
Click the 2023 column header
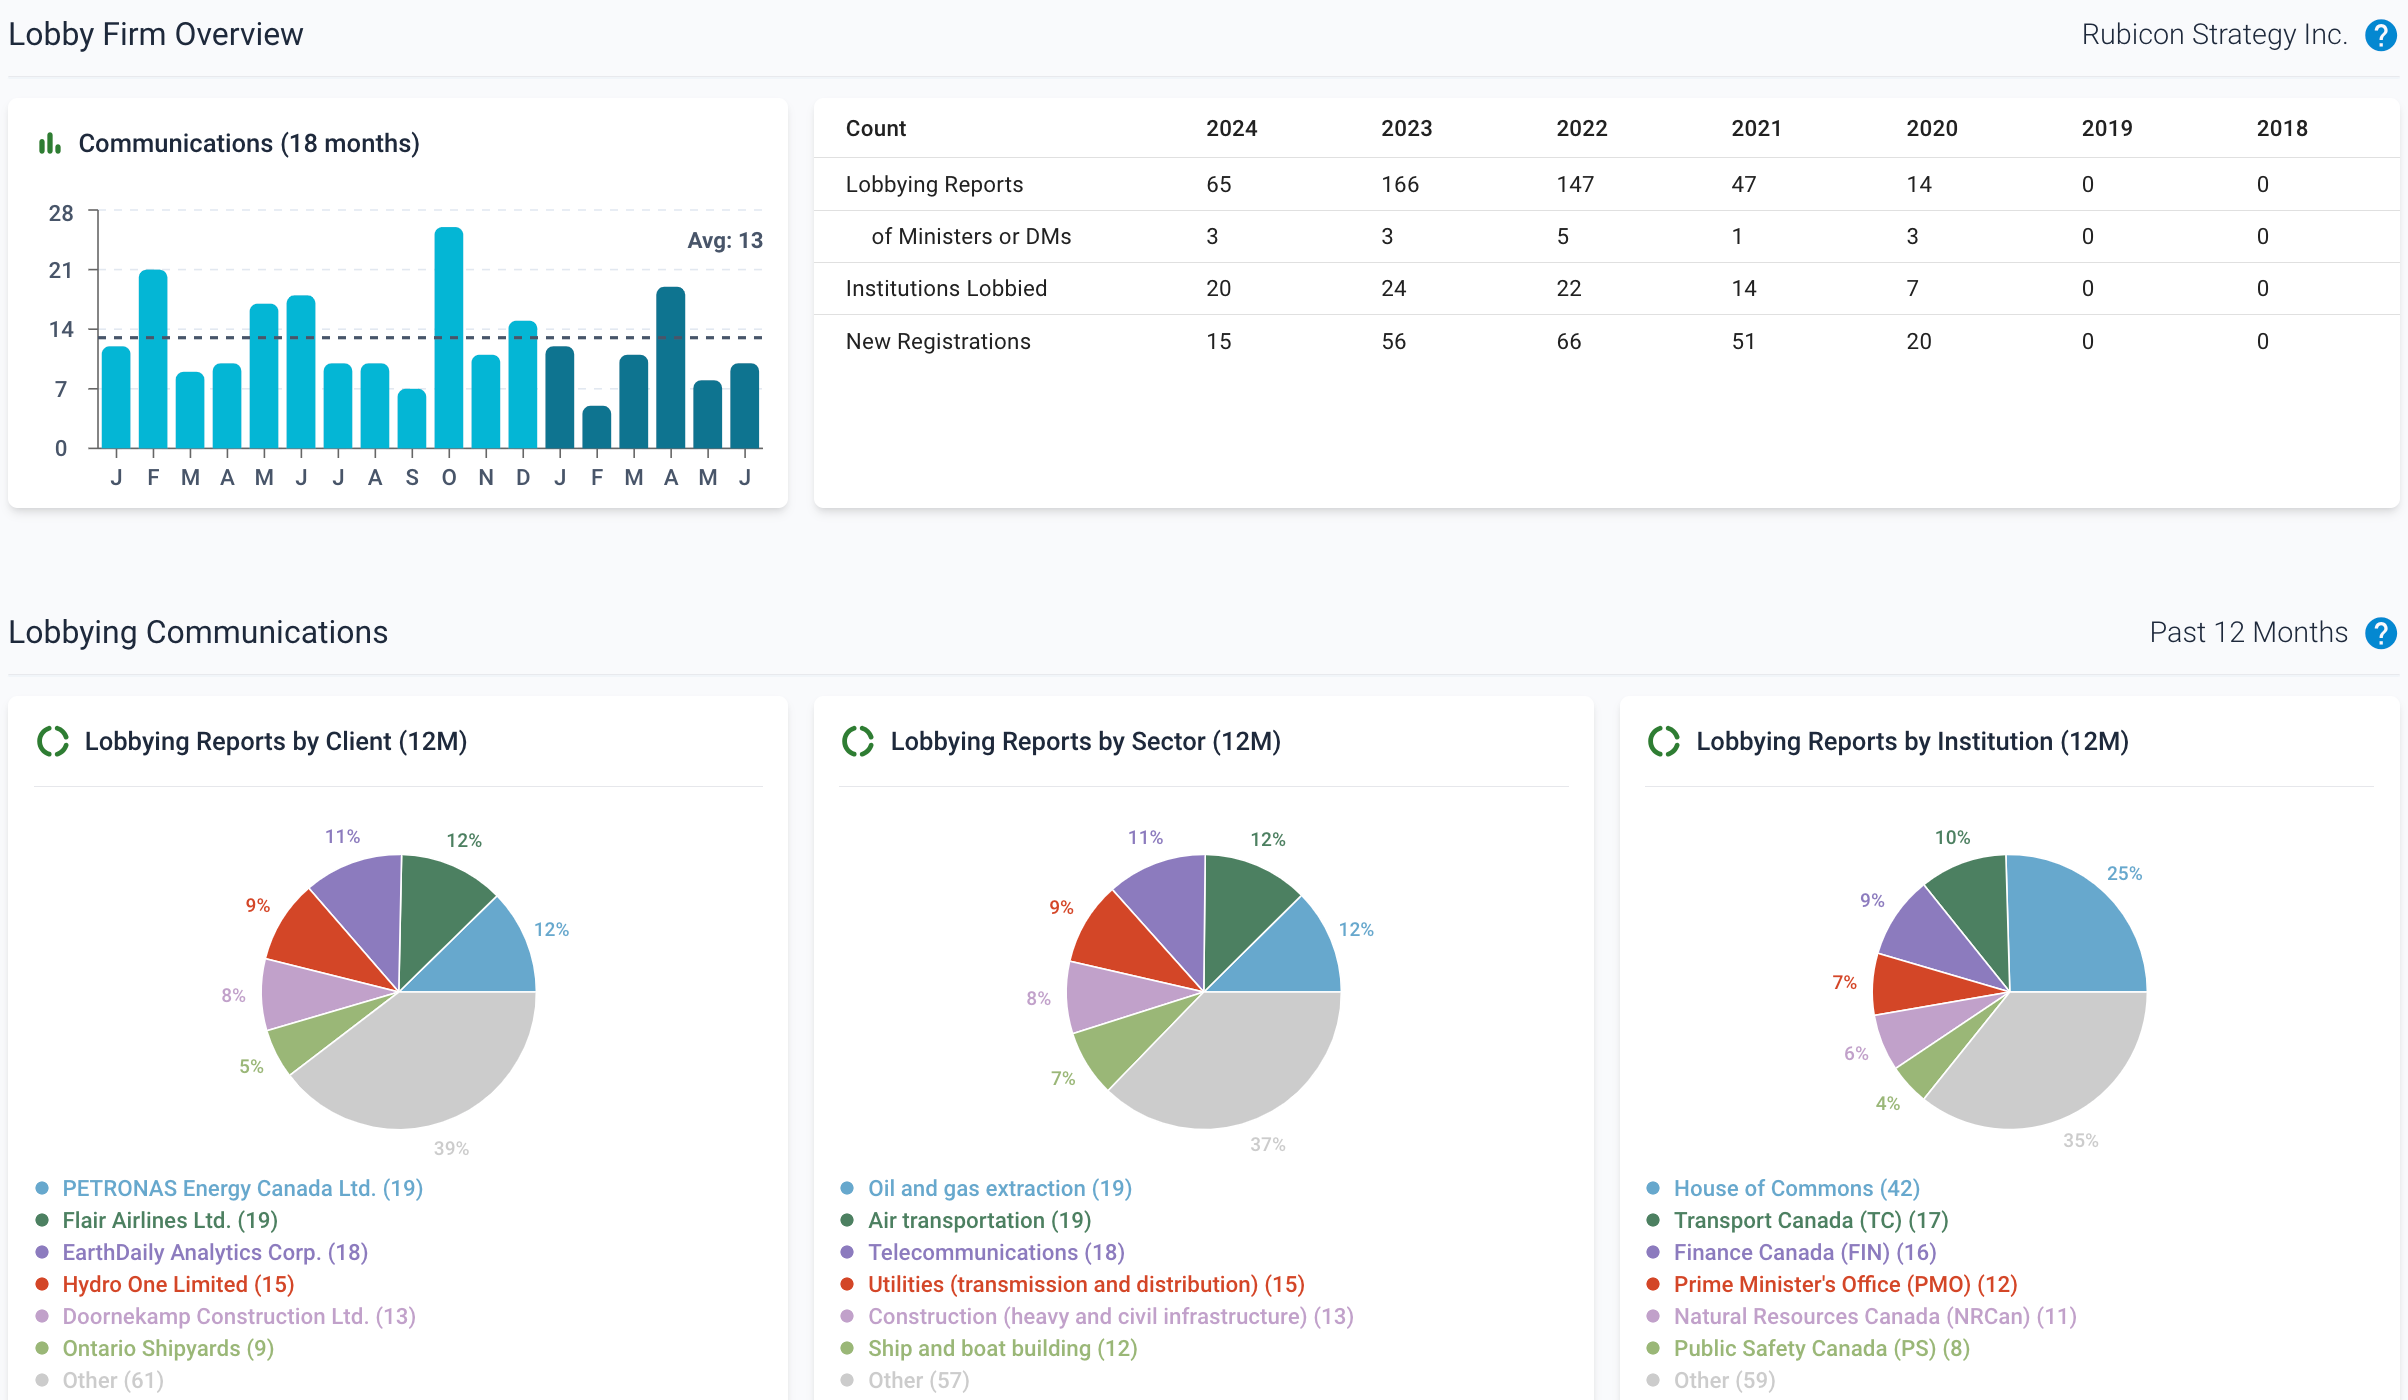coord(1406,128)
